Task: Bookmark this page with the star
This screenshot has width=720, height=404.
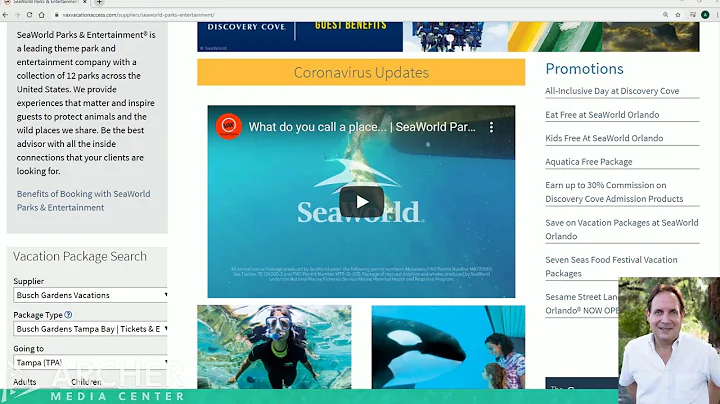Action: pyautogui.click(x=678, y=15)
